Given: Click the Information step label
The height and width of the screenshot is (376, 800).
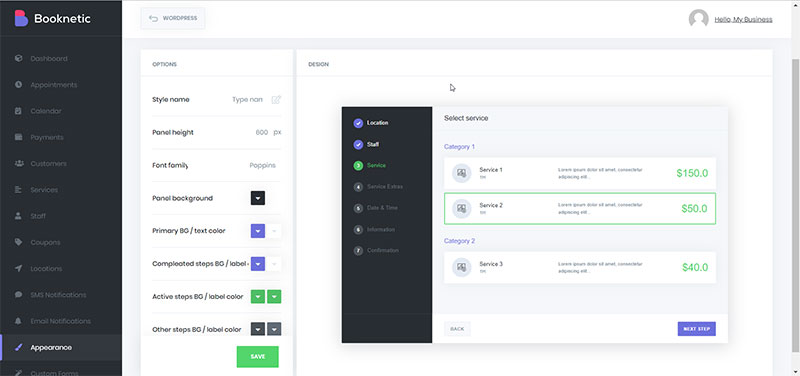Looking at the screenshot, I should pos(381,230).
